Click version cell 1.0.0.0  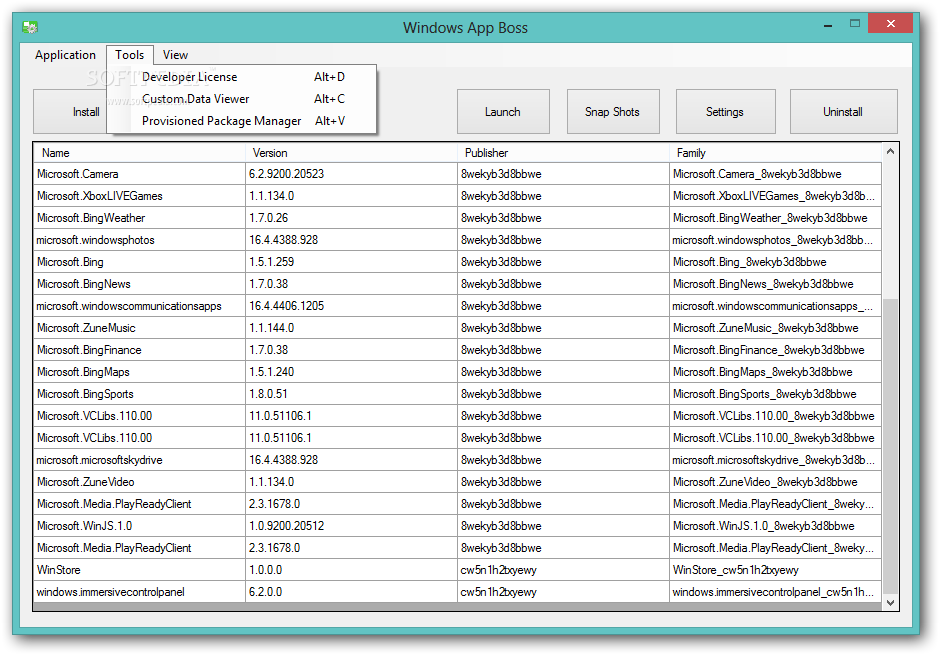(x=351, y=570)
